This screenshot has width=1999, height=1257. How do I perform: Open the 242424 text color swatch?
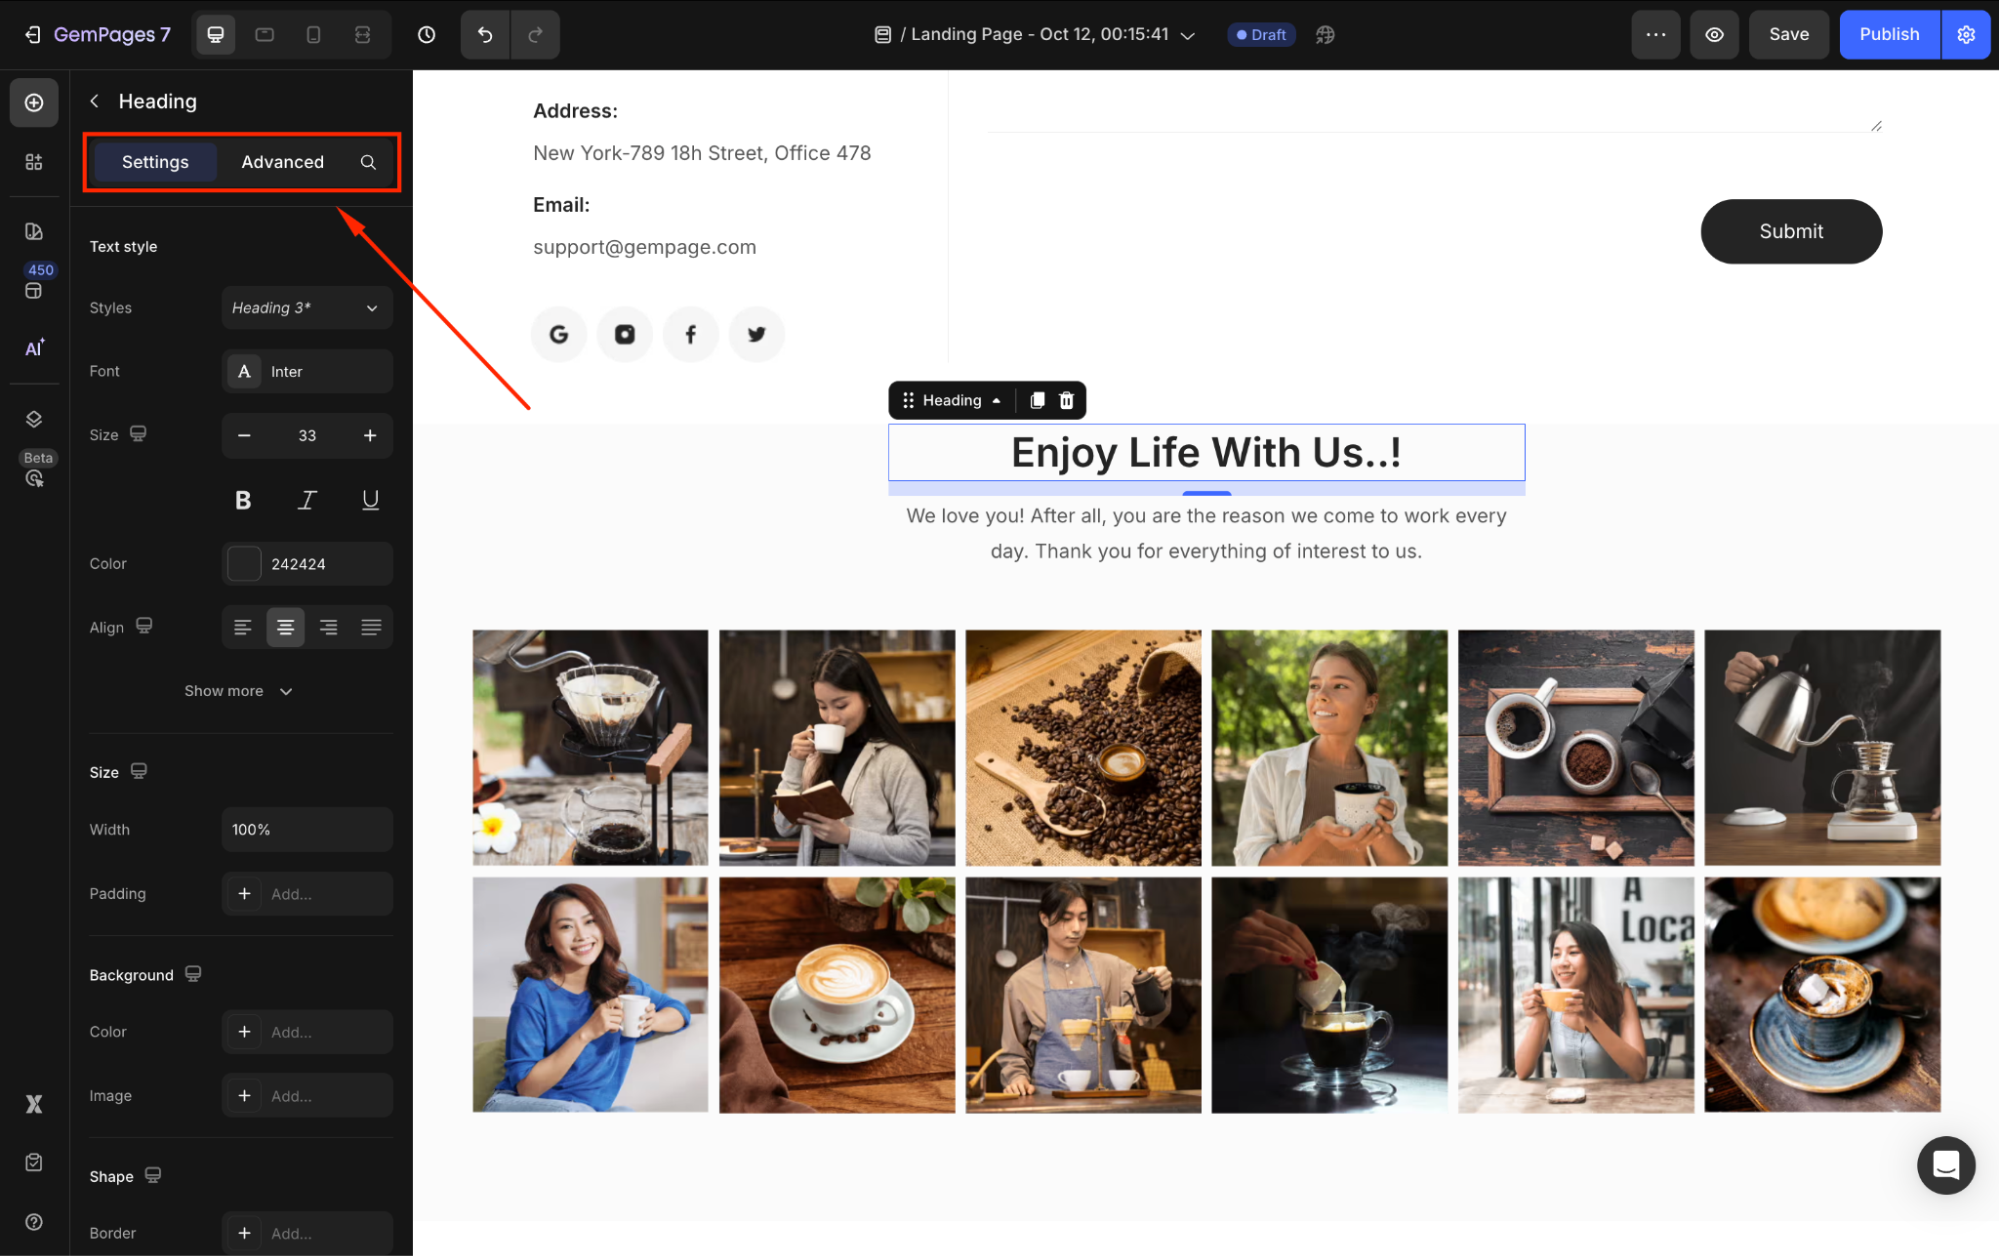[x=244, y=564]
